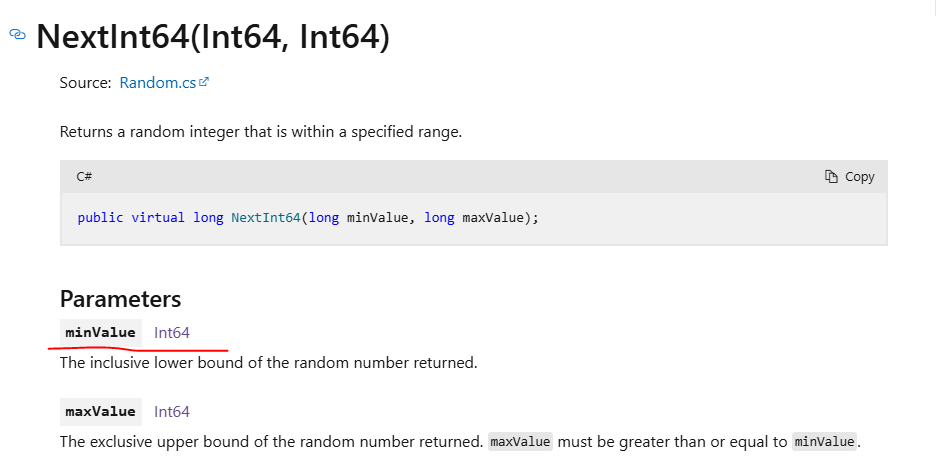Open the Random.cs source link

tap(158, 83)
